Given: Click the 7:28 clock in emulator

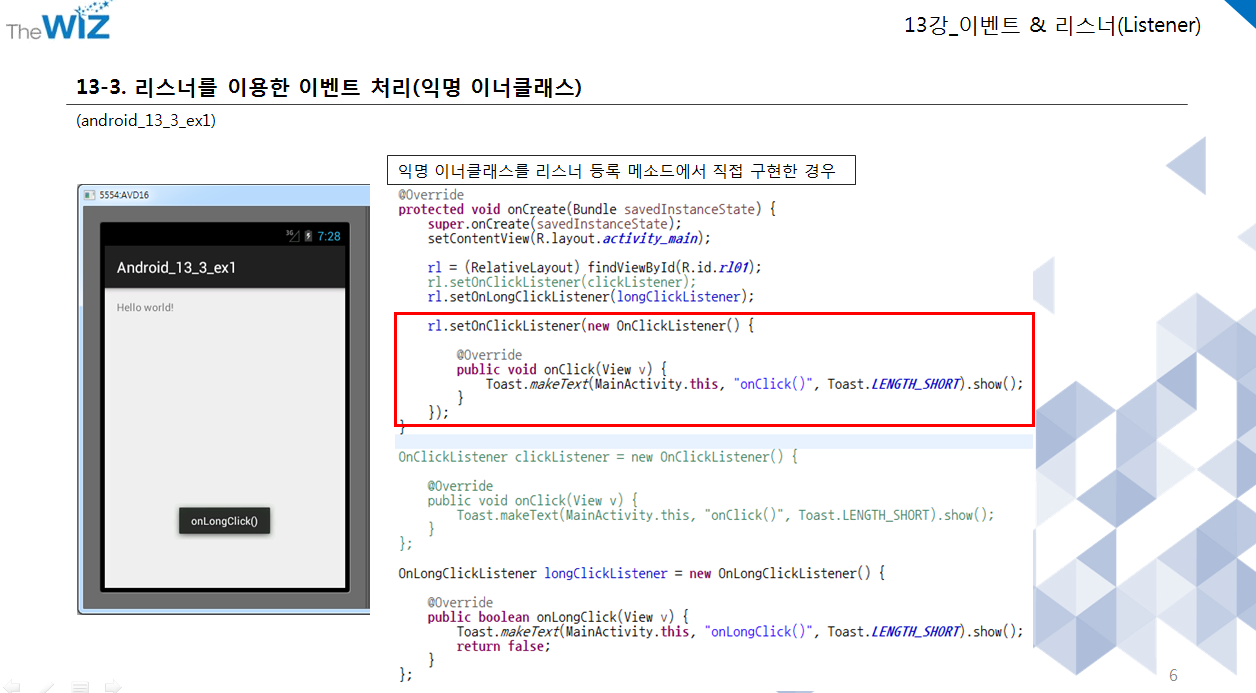Looking at the screenshot, I should (x=329, y=237).
